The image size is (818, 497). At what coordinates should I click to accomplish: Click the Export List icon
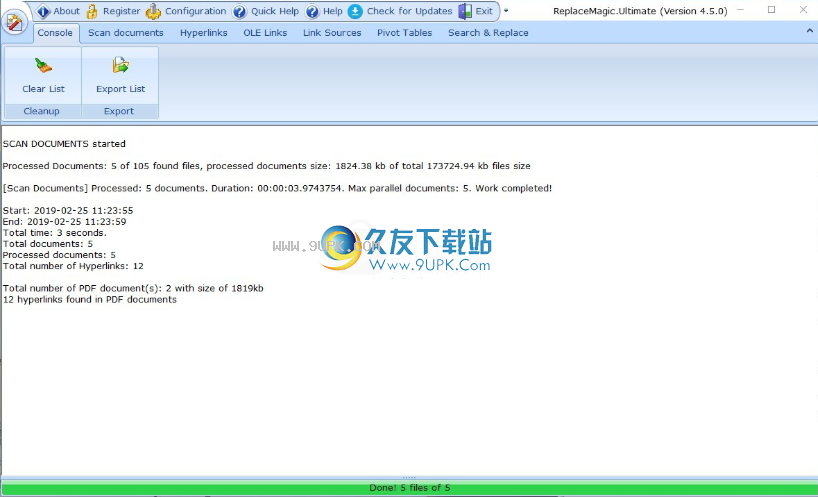[121, 66]
